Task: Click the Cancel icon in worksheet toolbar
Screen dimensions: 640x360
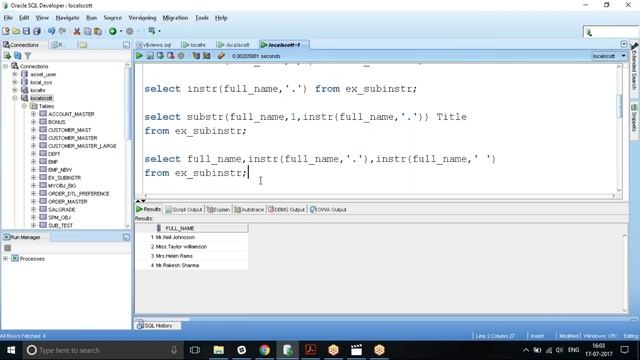Action: click(181, 56)
